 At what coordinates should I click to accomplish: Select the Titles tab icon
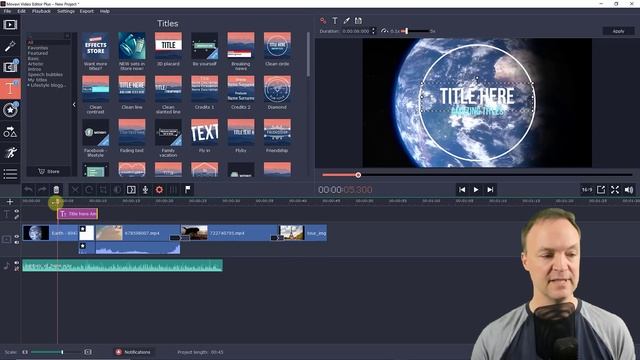[x=10, y=88]
